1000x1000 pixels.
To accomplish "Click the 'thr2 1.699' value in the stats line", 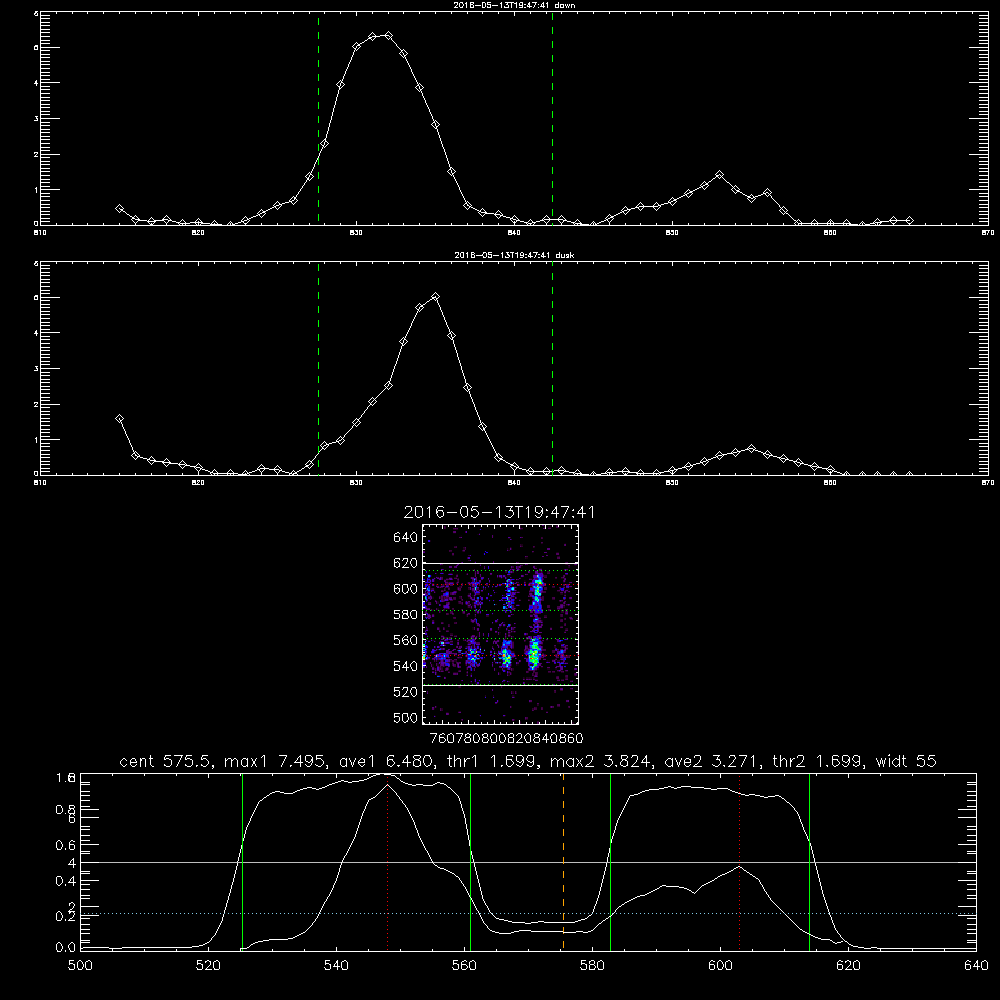I will coord(820,761).
